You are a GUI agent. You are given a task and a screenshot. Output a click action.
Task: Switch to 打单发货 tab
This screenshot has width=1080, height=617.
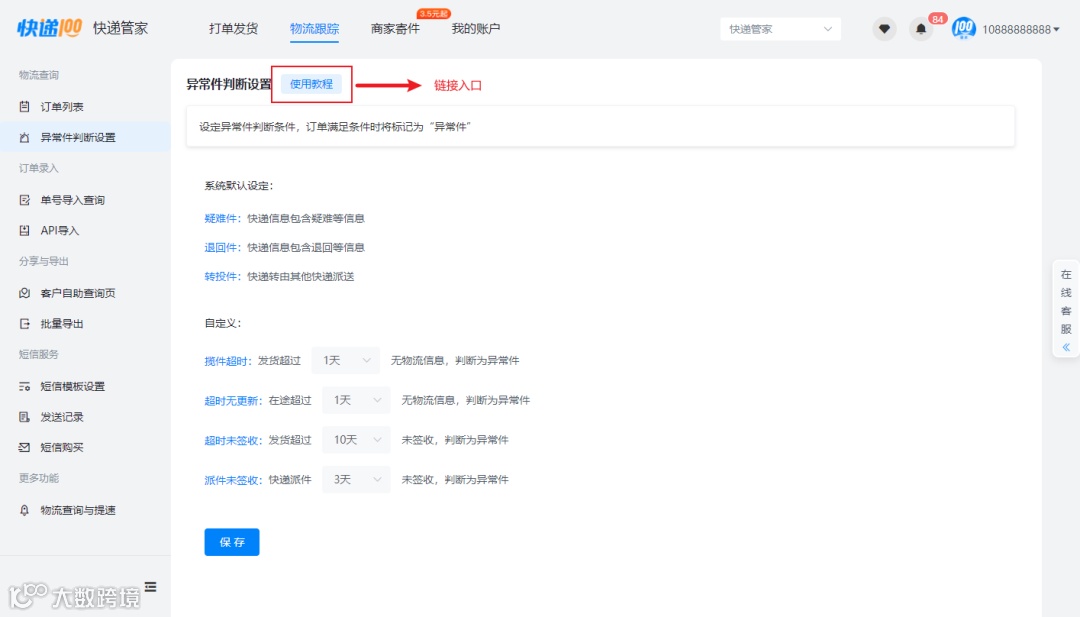pyautogui.click(x=233, y=28)
